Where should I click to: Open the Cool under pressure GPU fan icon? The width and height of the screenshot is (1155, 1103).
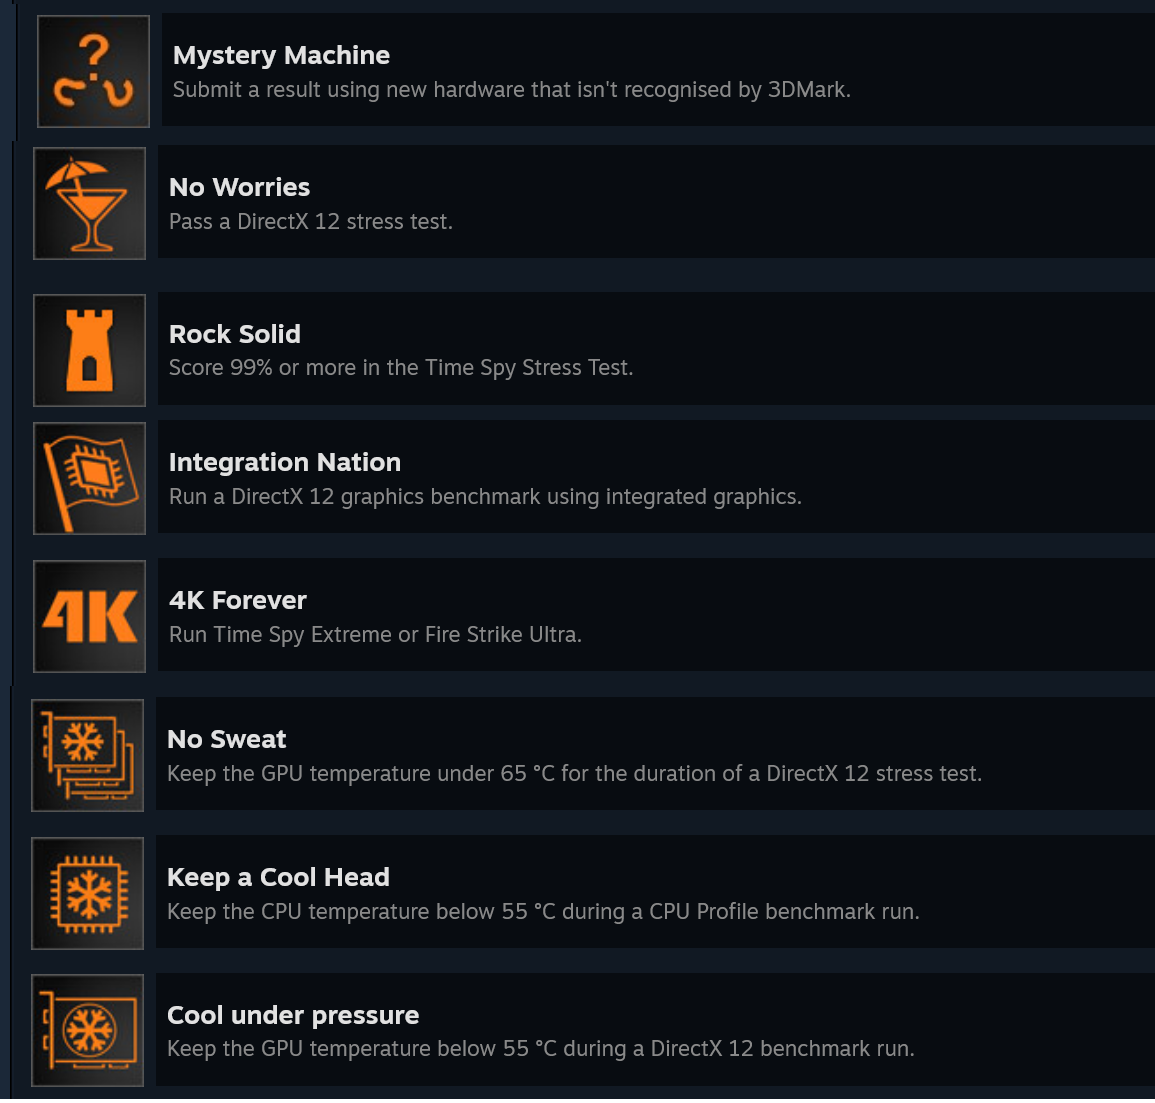click(x=88, y=1030)
